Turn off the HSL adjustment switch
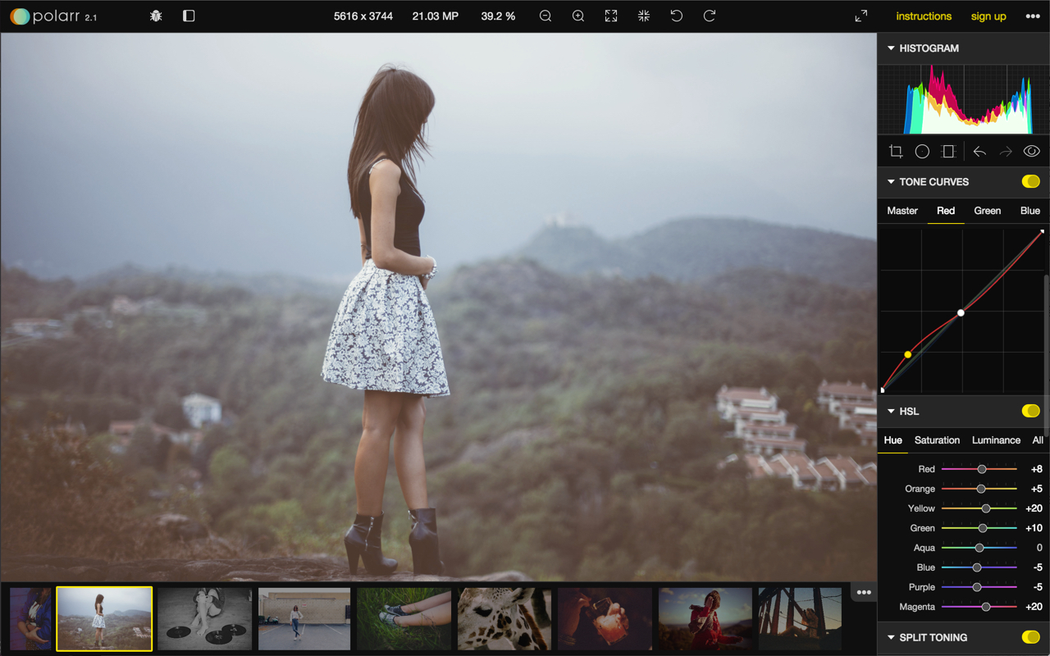The image size is (1050, 656). pyautogui.click(x=1030, y=411)
